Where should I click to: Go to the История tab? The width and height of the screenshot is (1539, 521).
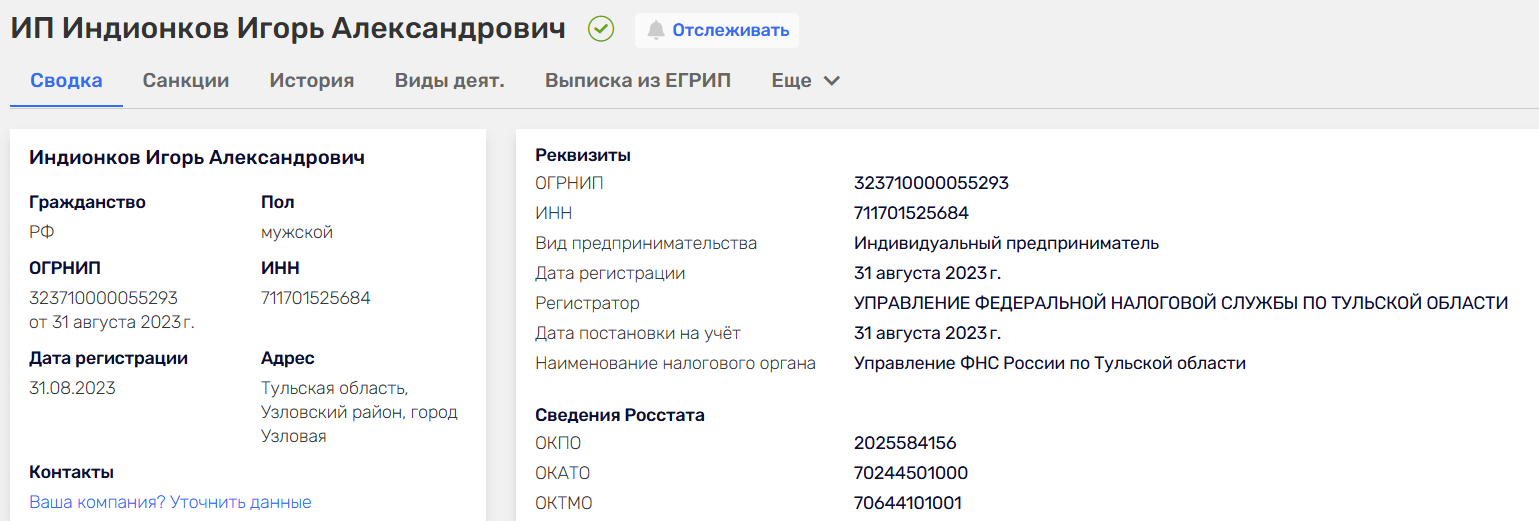(x=312, y=81)
